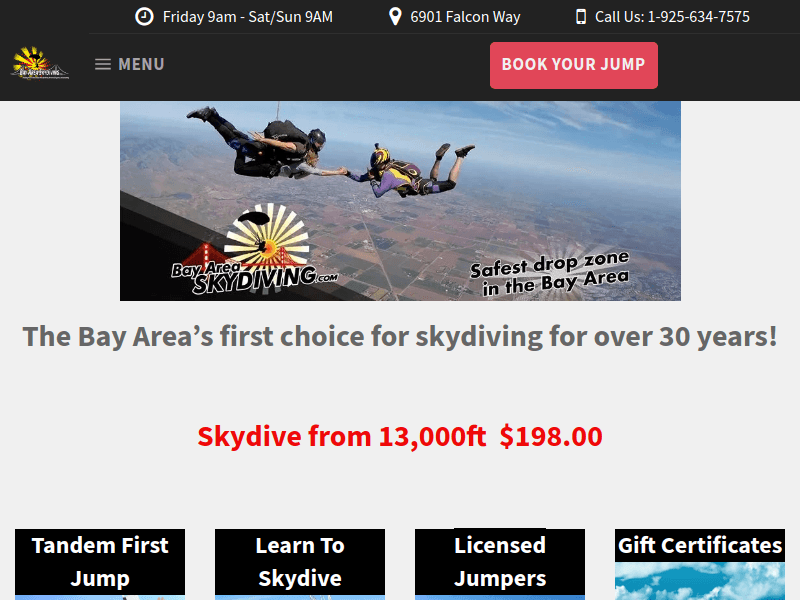
Task: Click the clock icon beside opening hours
Action: [144, 16]
